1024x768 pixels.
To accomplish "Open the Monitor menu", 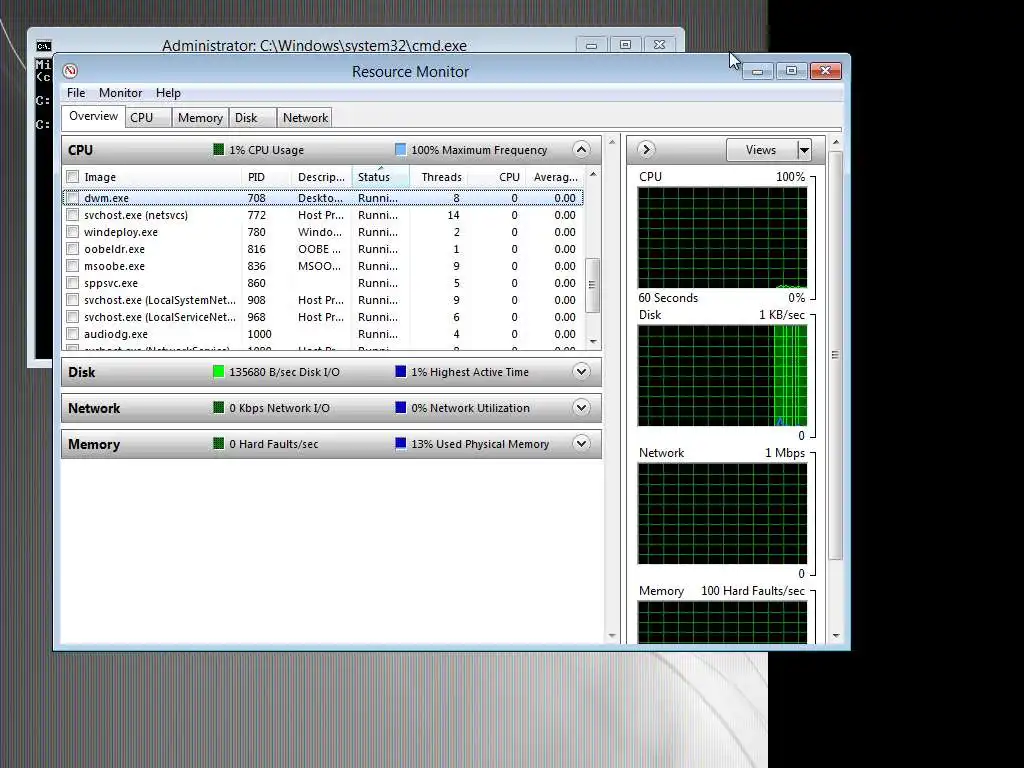I will pyautogui.click(x=120, y=93).
